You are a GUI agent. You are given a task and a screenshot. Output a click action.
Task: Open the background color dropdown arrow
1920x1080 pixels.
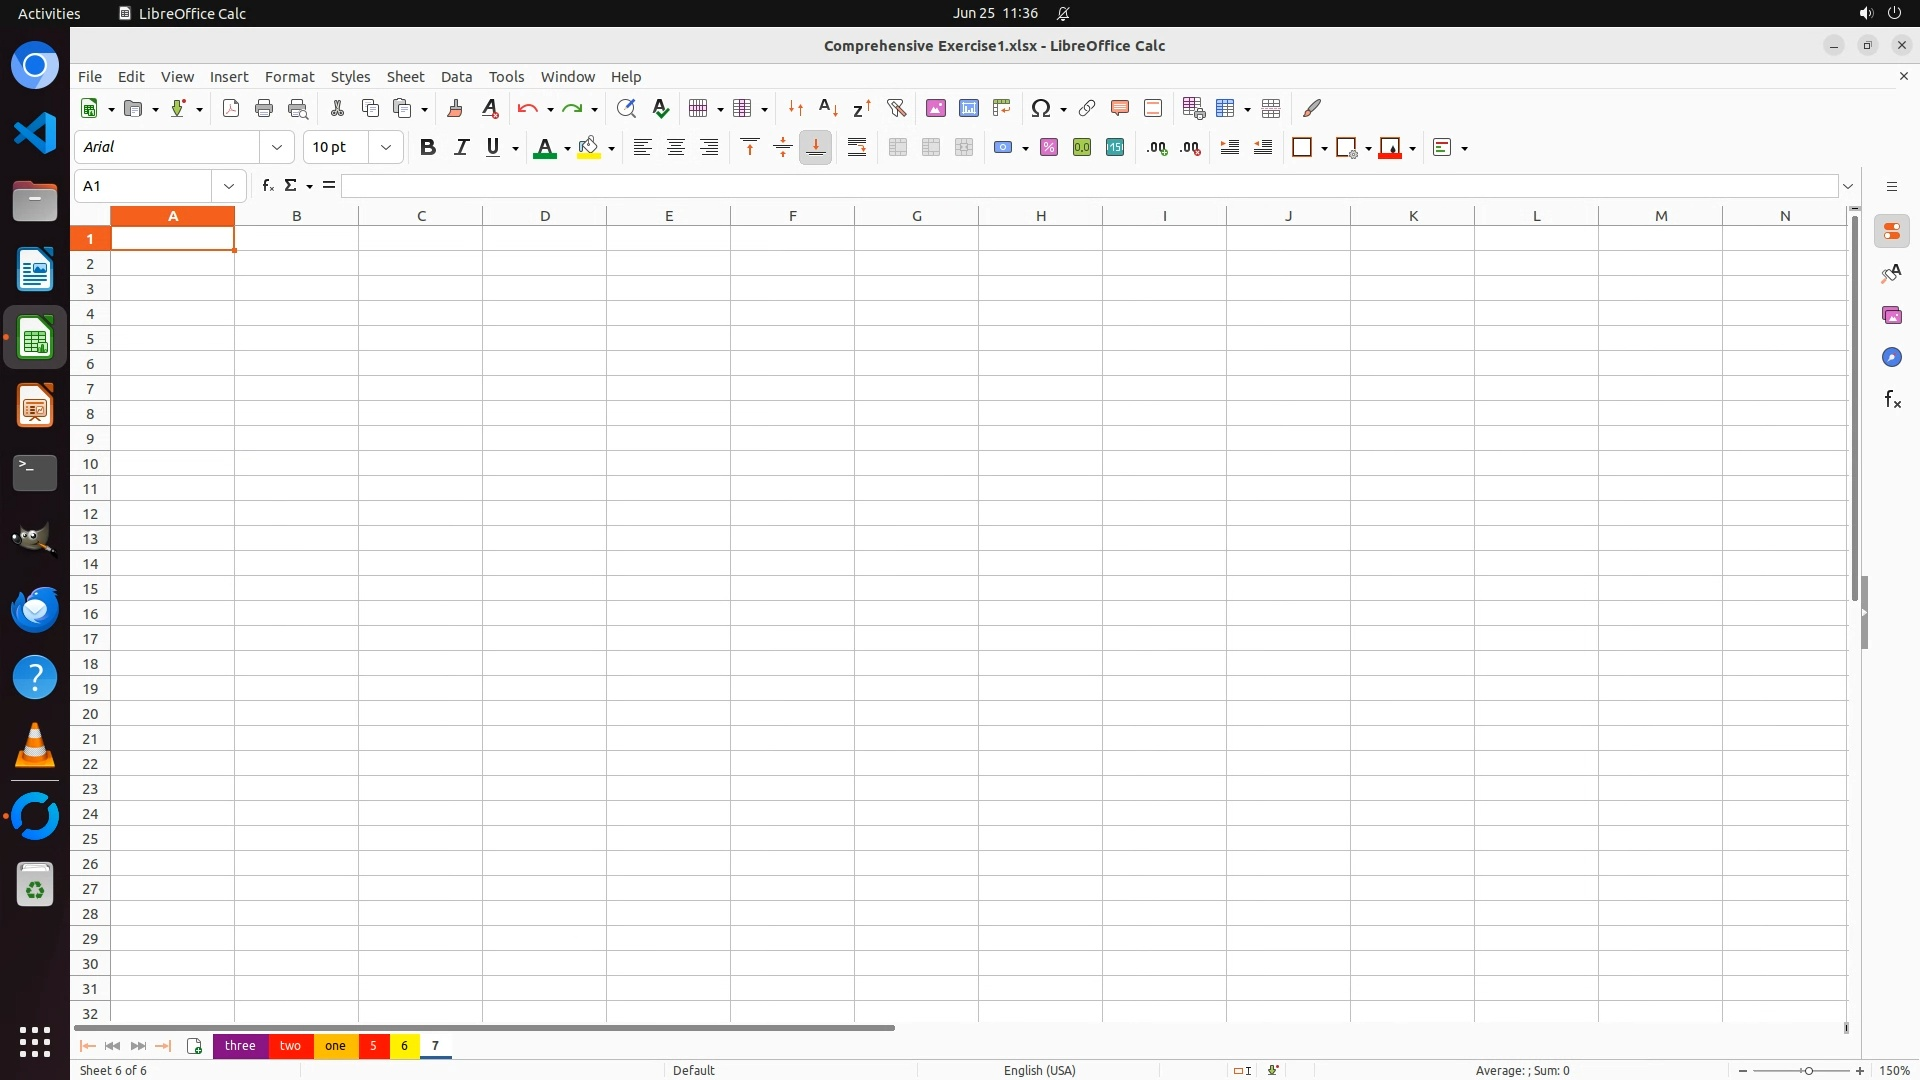[x=611, y=148]
